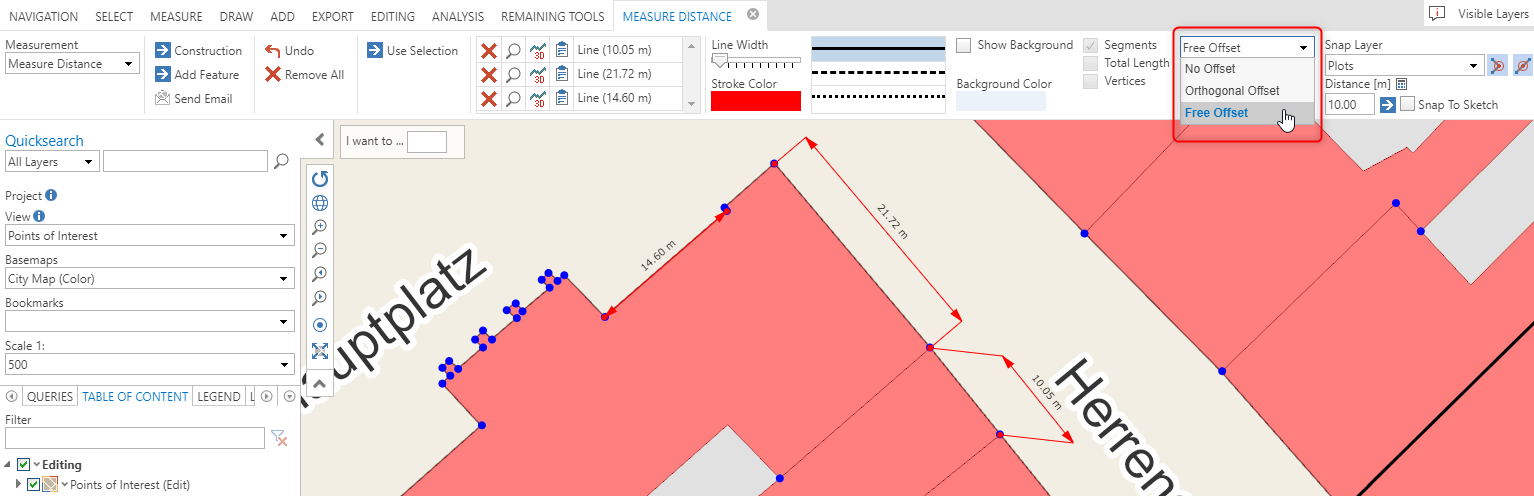This screenshot has height=496, width=1534.
Task: Click the Construction button
Action: coord(199,50)
